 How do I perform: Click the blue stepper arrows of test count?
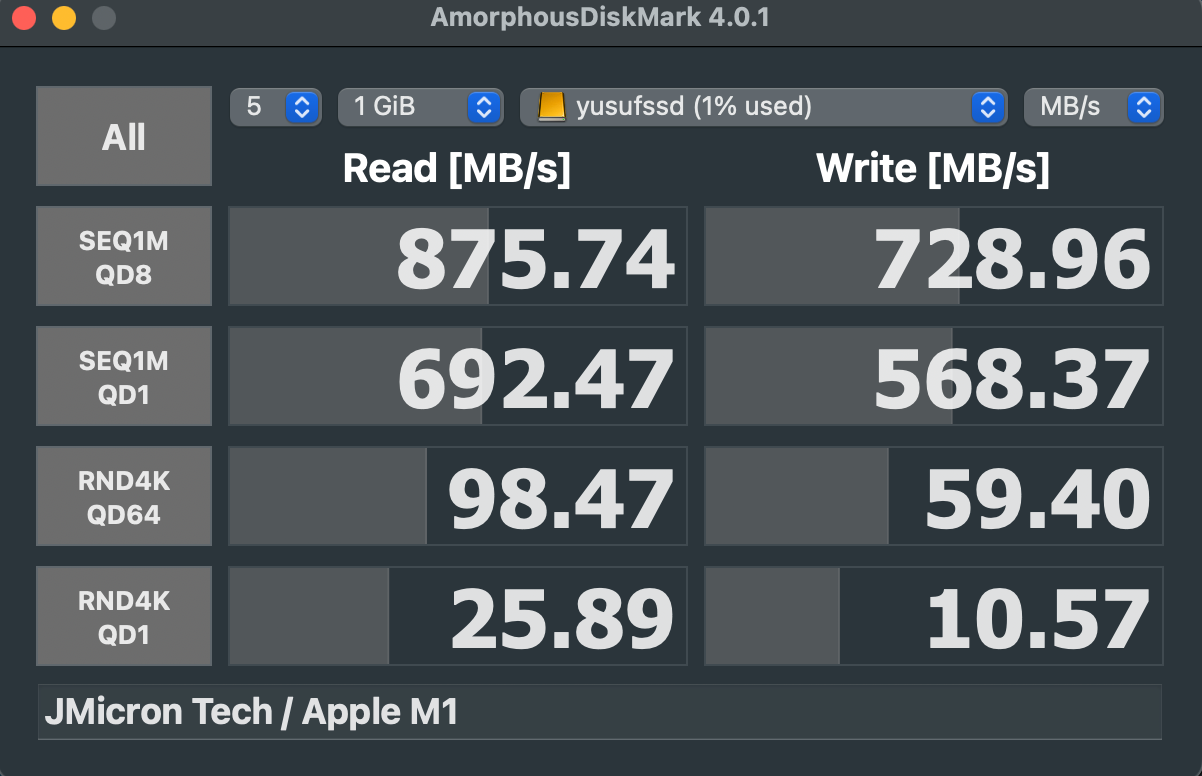(x=303, y=106)
